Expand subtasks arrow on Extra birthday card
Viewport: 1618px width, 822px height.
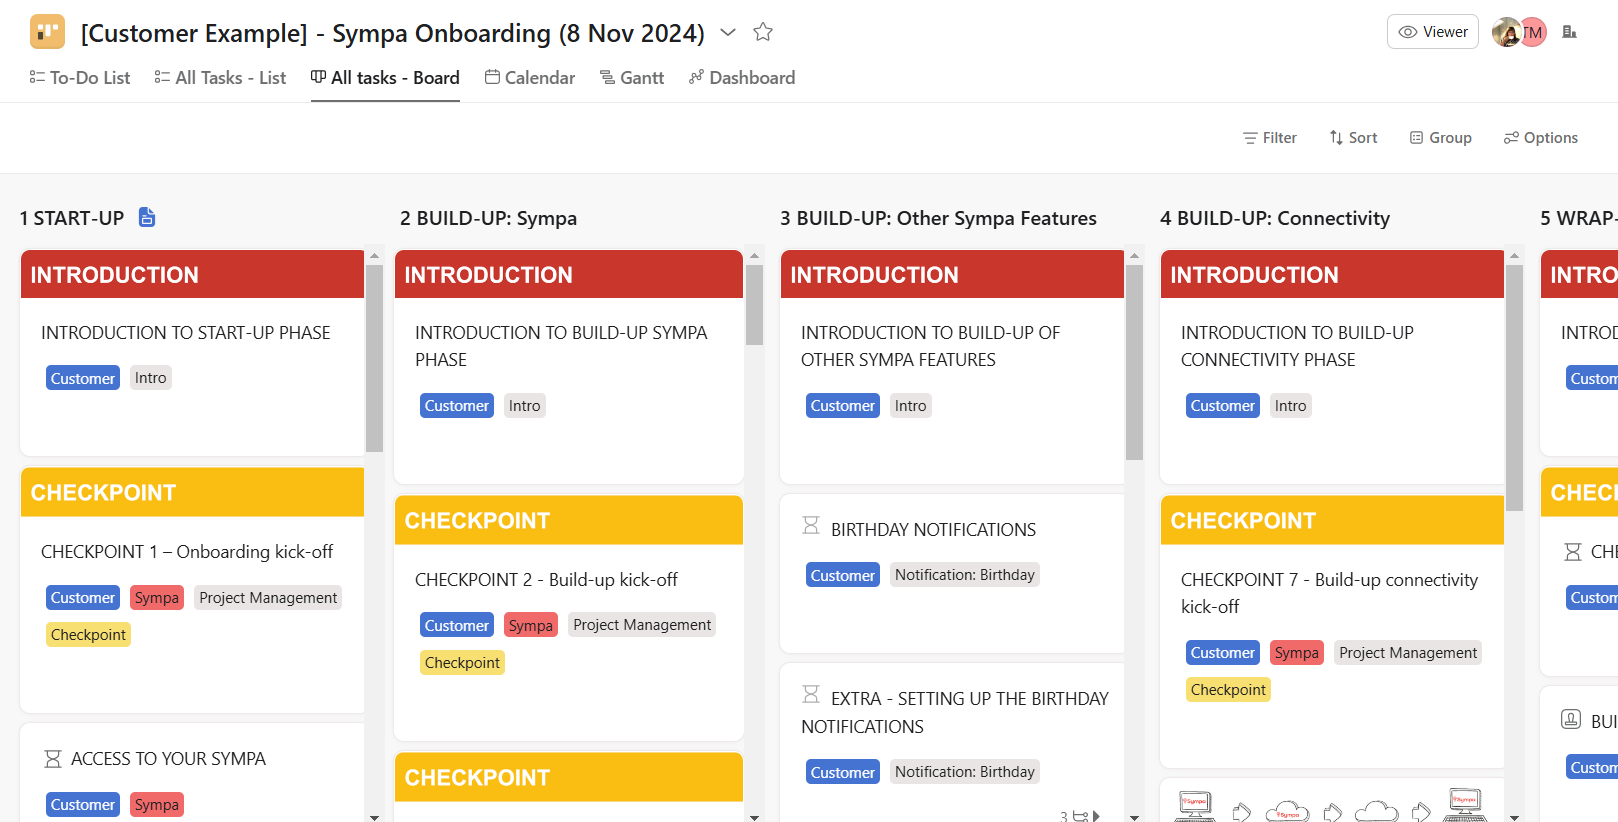tap(1096, 816)
